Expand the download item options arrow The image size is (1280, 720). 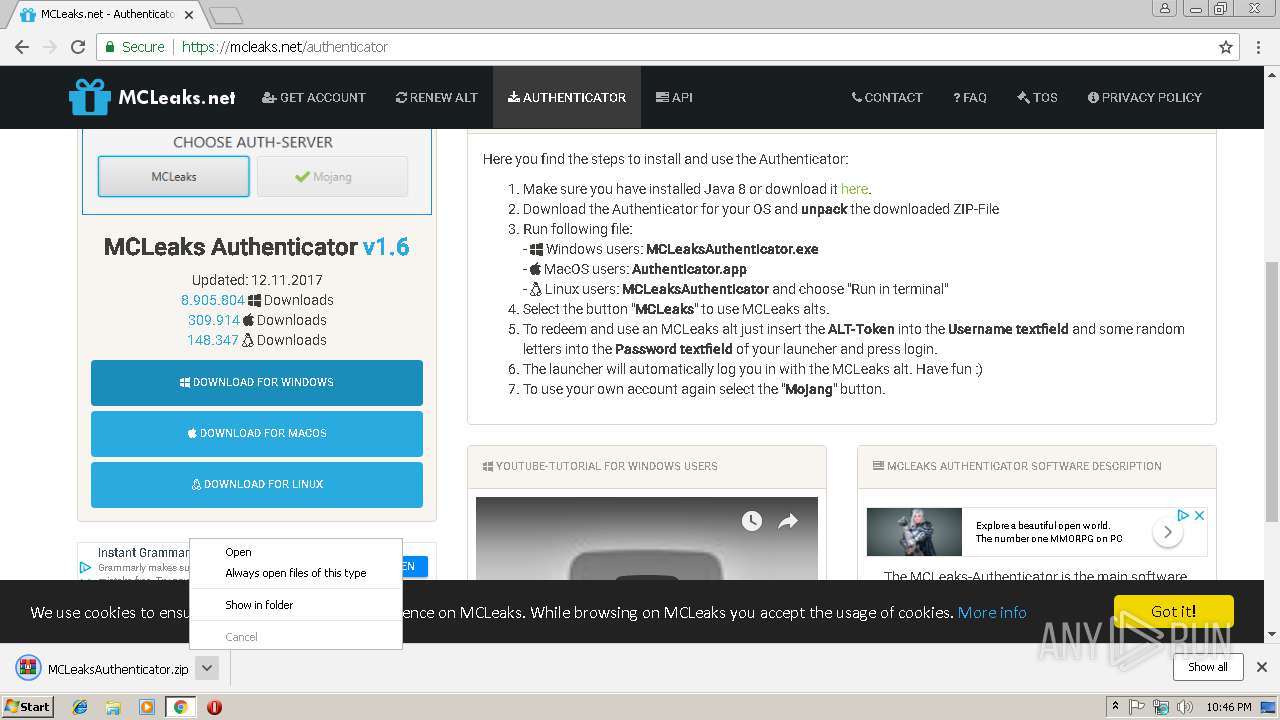(207, 668)
